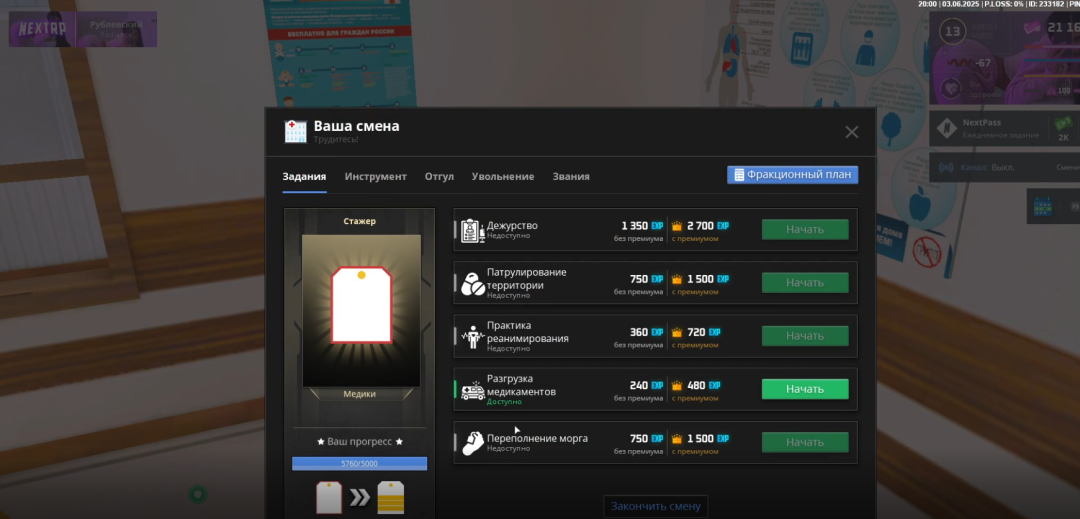Click the Доступно status text
1080x519 pixels.
coord(504,402)
